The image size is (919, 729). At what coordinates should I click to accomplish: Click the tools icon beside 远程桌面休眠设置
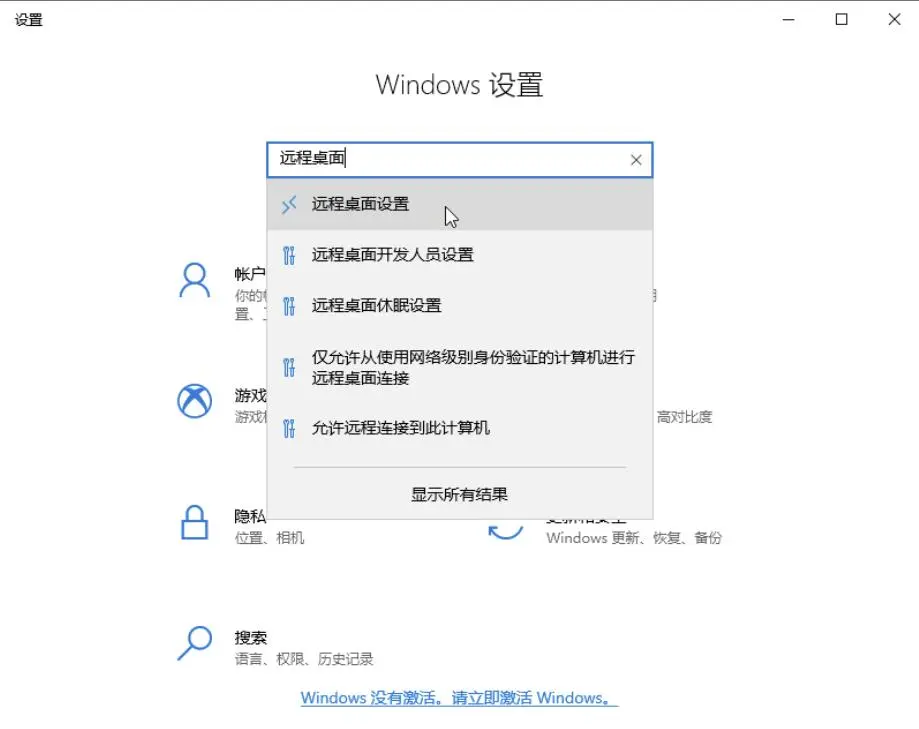289,306
